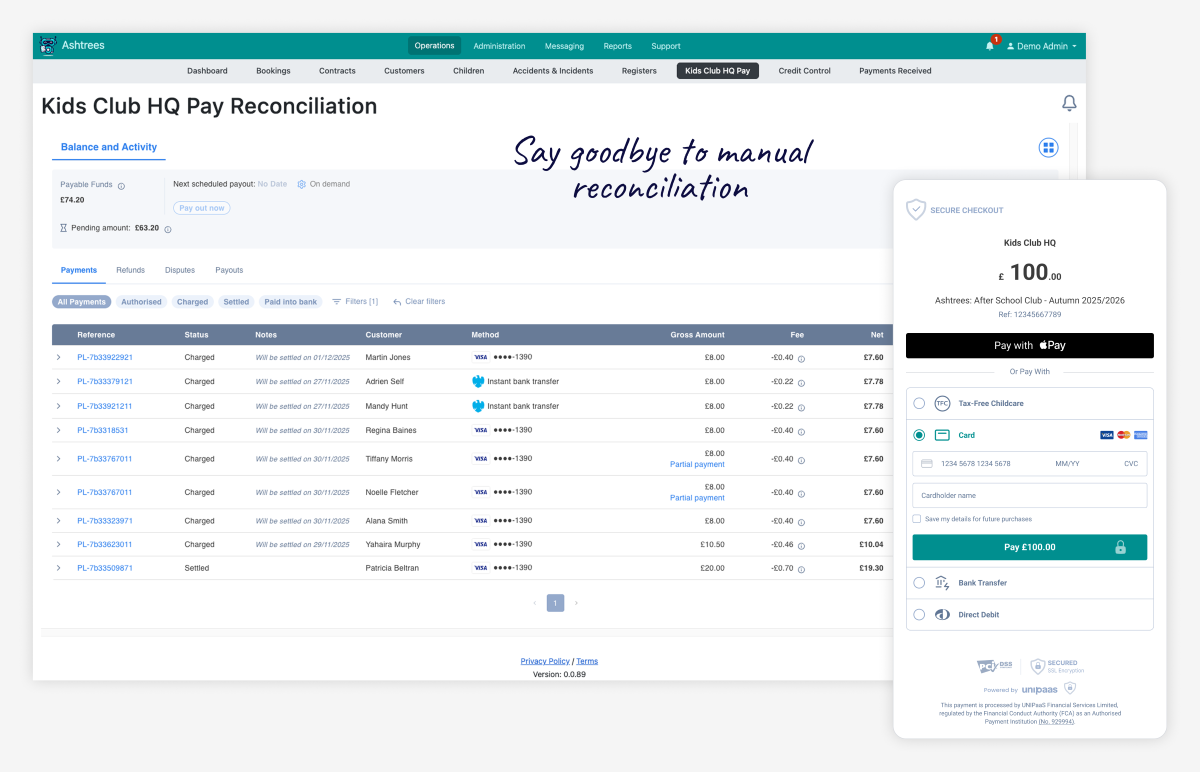
Task: Switch to the Refunds tab
Action: [x=130, y=270]
